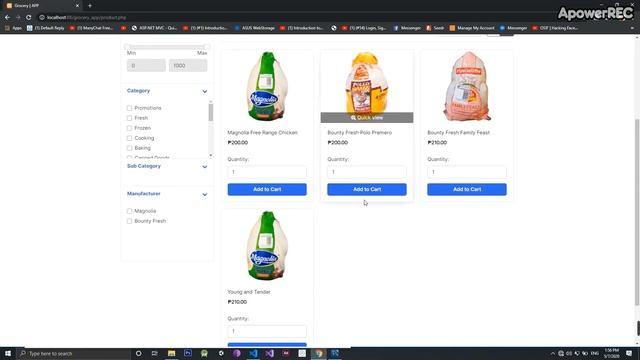Viewport: 640px width, 360px height.
Task: Open the Windows Start menu
Action: pyautogui.click(x=8, y=353)
